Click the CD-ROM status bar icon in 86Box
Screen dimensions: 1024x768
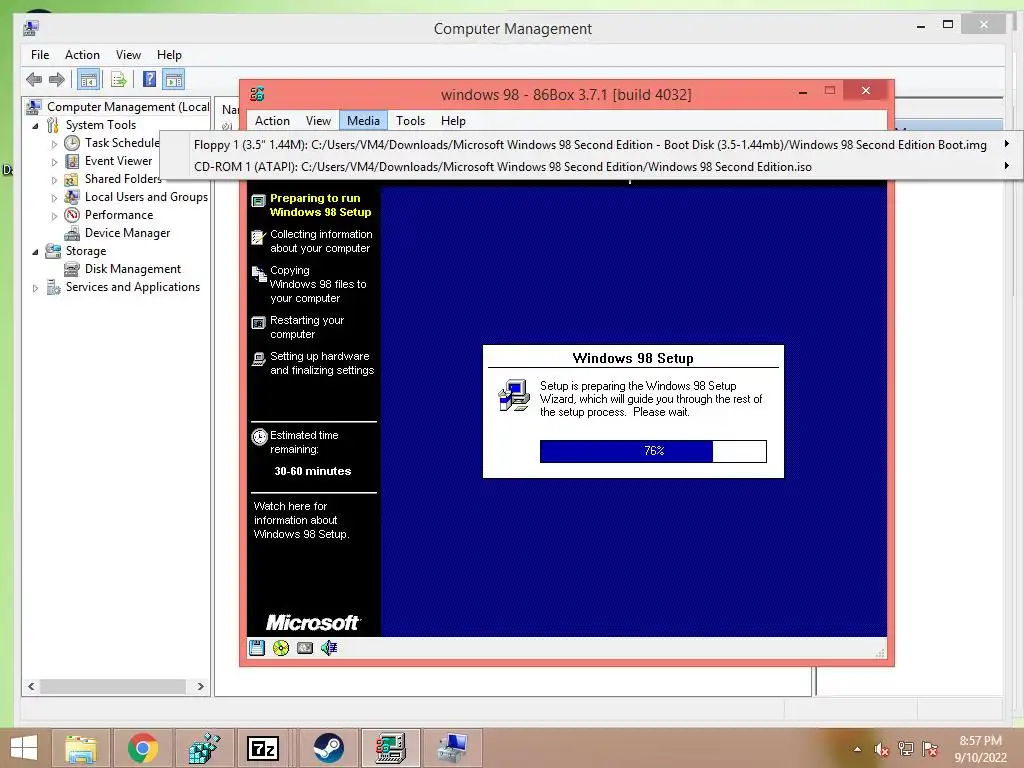click(281, 648)
